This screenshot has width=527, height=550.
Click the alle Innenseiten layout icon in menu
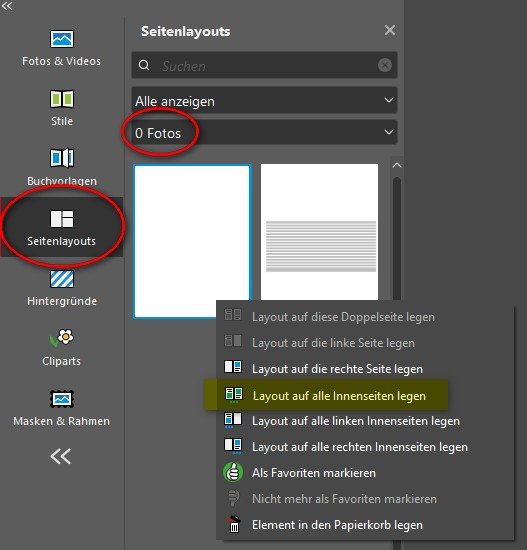[234, 395]
